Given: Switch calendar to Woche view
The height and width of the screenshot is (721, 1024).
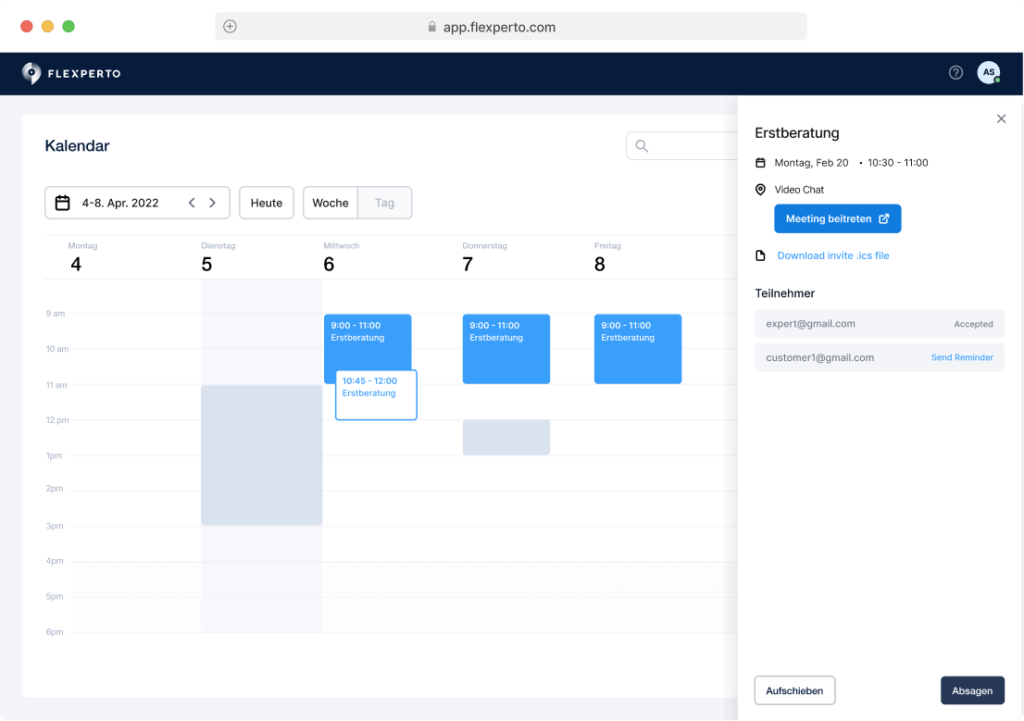Looking at the screenshot, I should coord(330,203).
